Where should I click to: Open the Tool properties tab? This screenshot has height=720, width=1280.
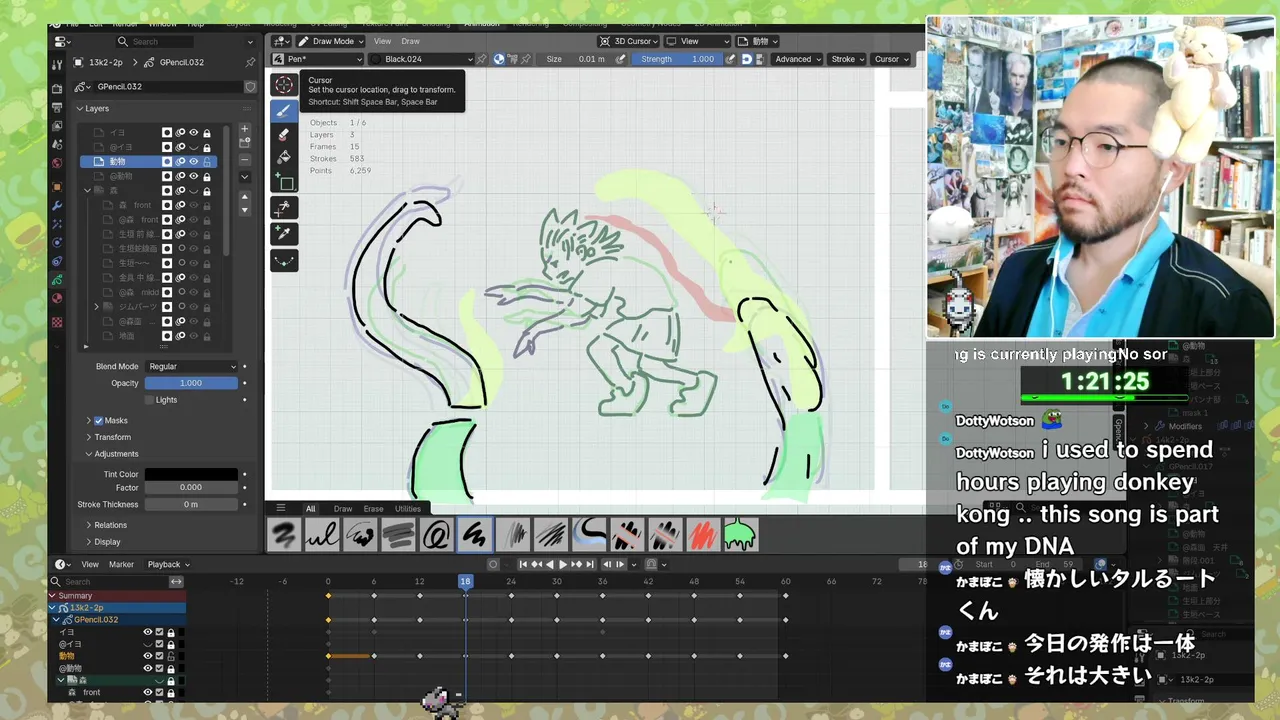(57, 64)
